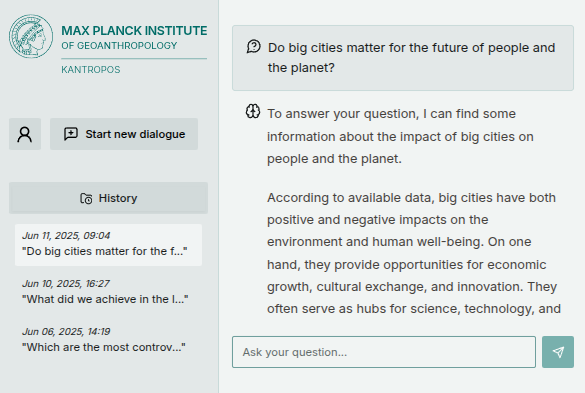The image size is (585, 393).
Task: Click the timestamp Jun 06, 2025, 14:19
Action: 66,332
